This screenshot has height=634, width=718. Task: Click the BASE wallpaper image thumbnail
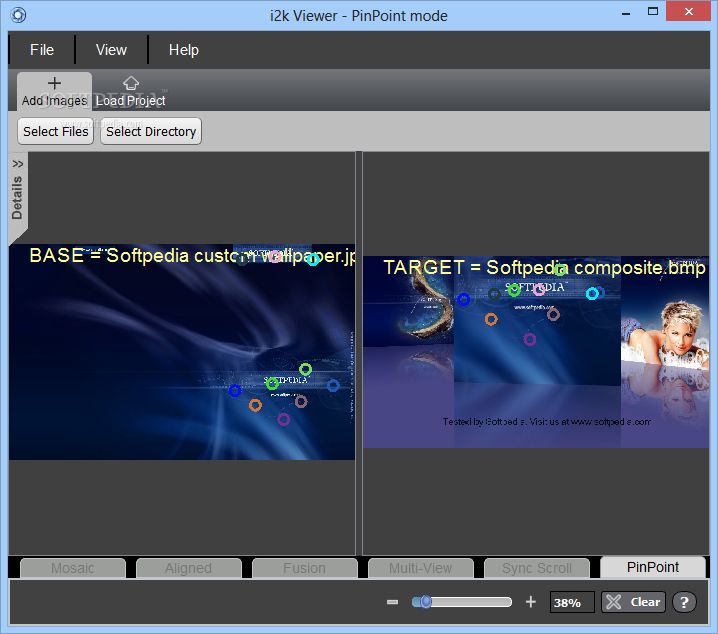(182, 352)
